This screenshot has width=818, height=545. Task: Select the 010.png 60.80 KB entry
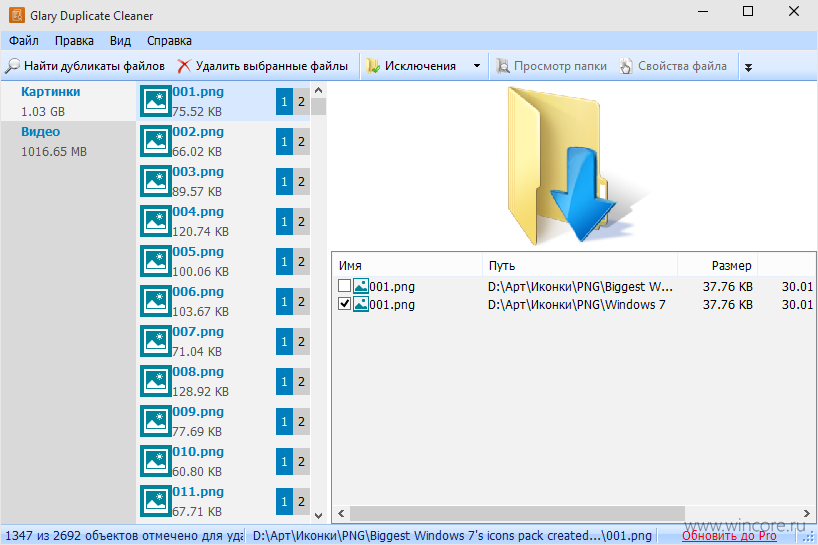(225, 462)
